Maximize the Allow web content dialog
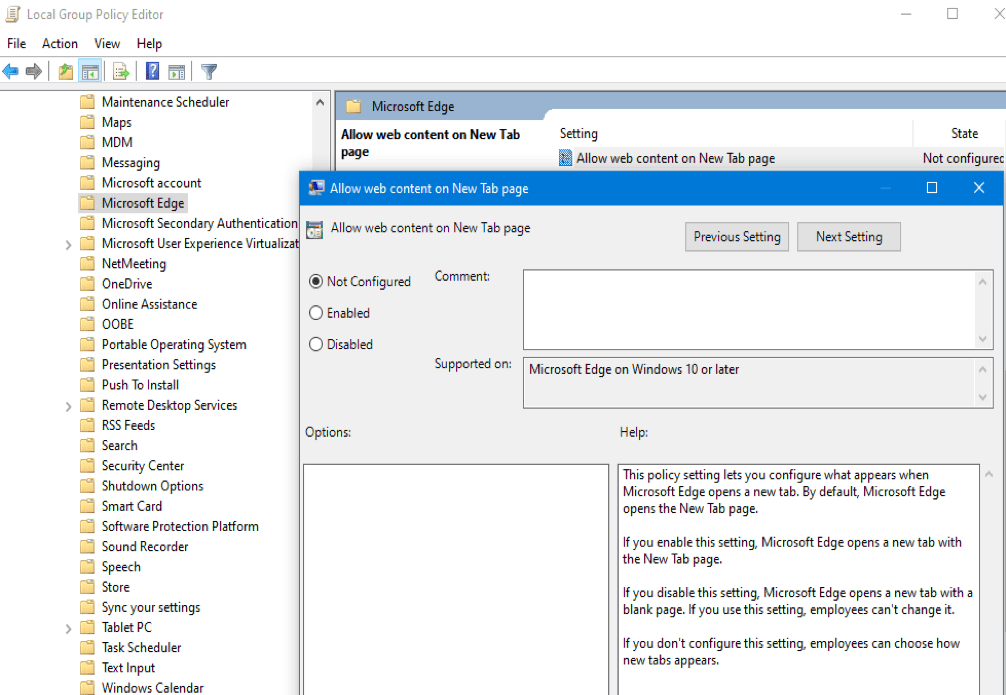 [932, 187]
